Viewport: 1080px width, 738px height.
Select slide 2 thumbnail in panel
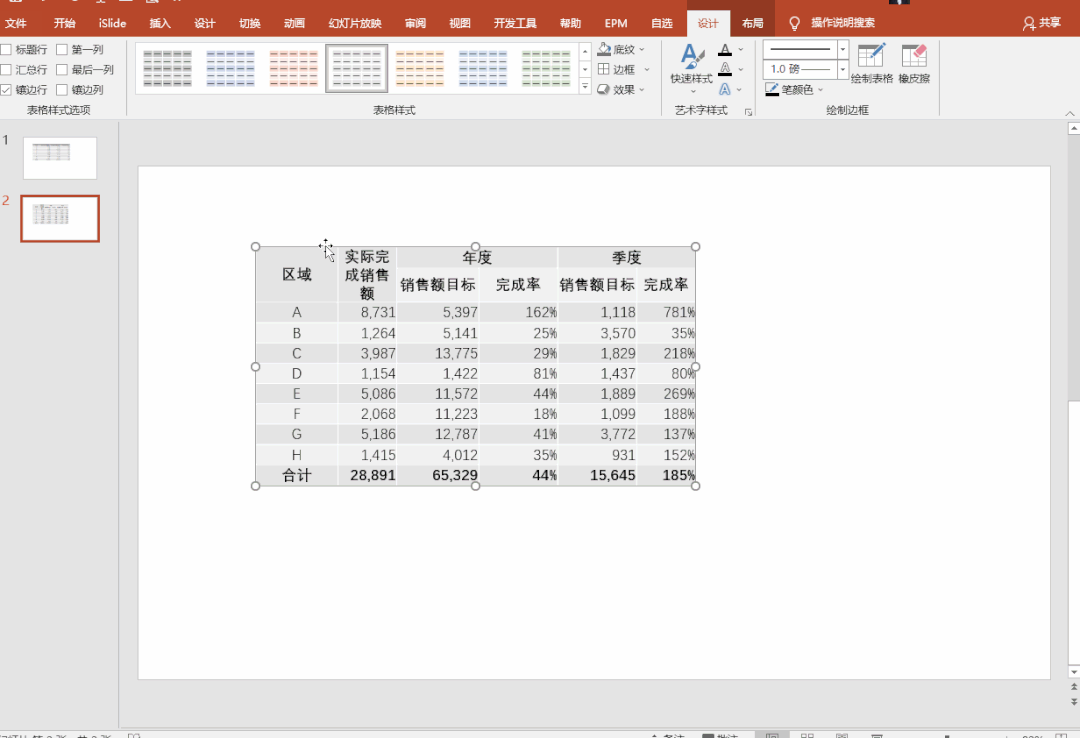[60, 218]
